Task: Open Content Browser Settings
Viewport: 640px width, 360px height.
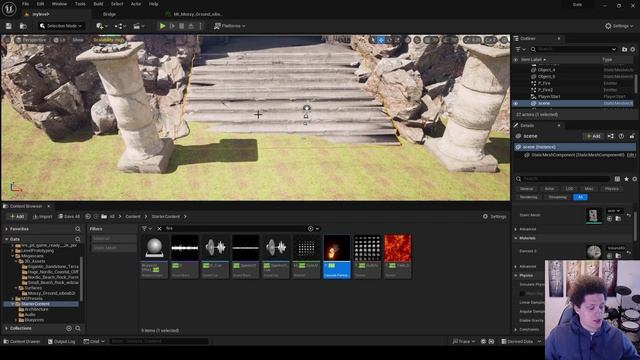Action: tap(495, 217)
